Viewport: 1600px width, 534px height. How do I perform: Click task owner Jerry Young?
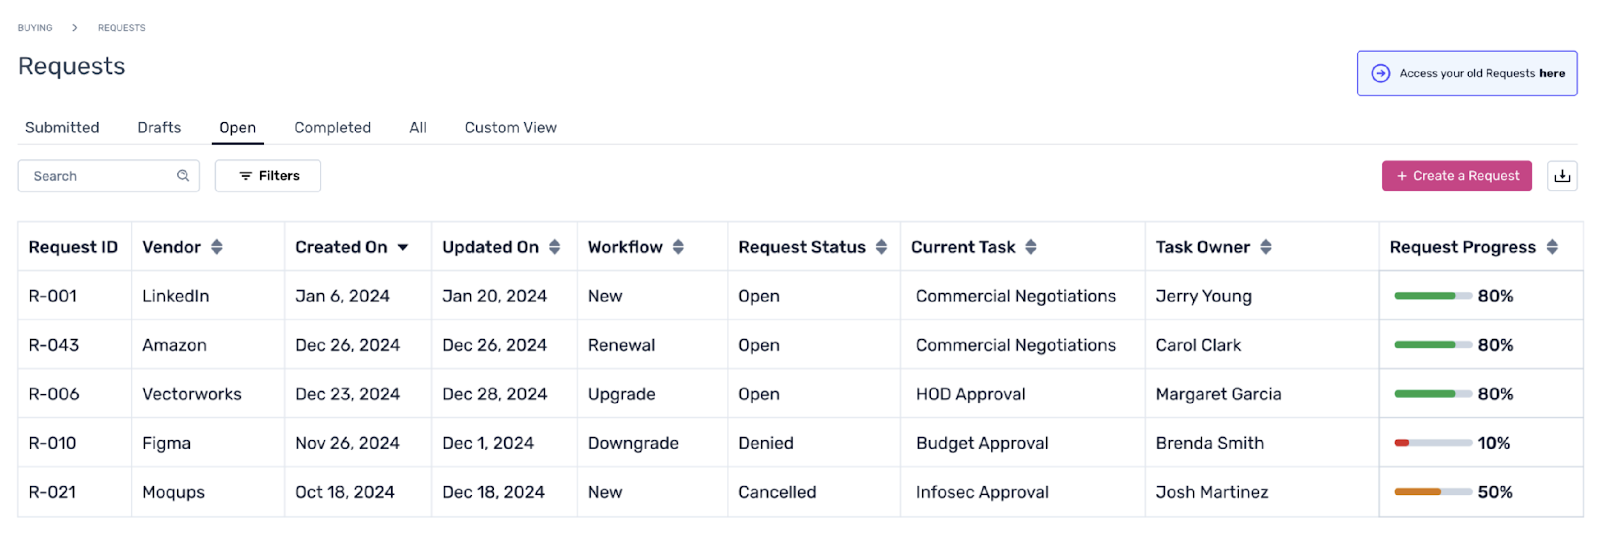pyautogui.click(x=1204, y=296)
